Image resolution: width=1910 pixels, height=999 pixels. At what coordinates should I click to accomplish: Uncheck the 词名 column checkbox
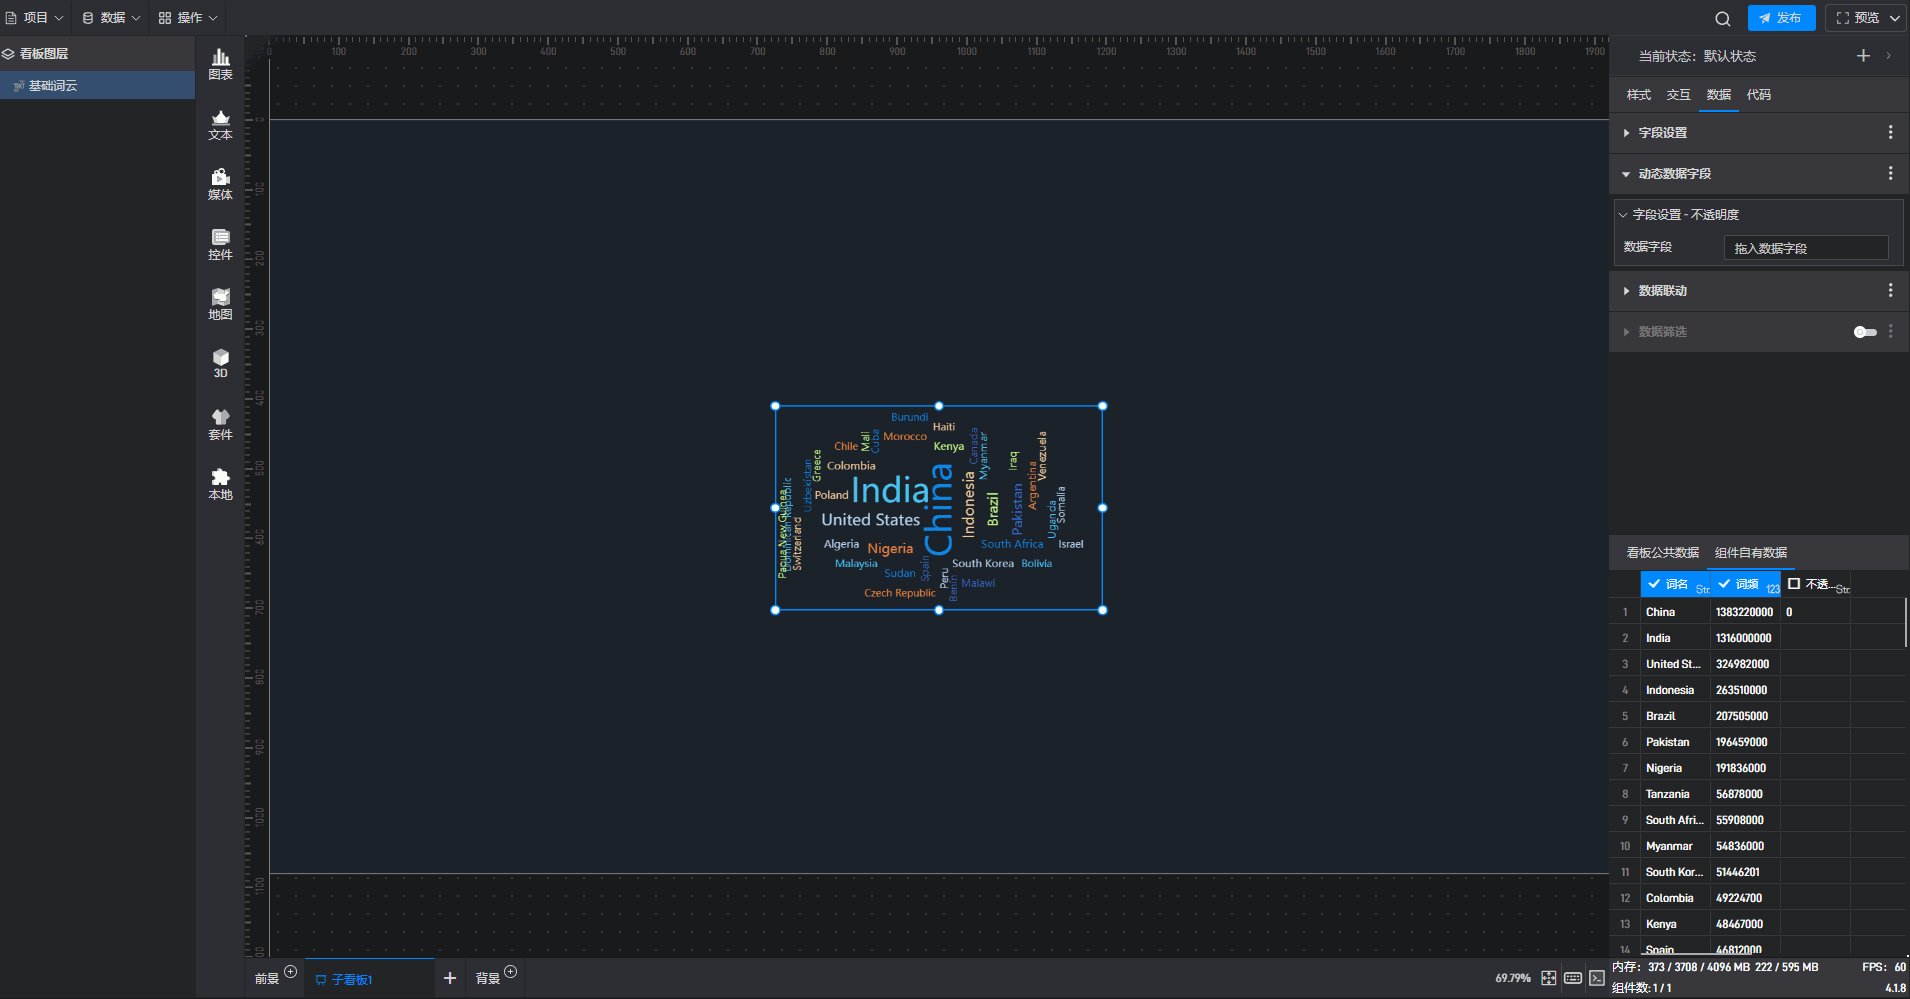point(1655,584)
